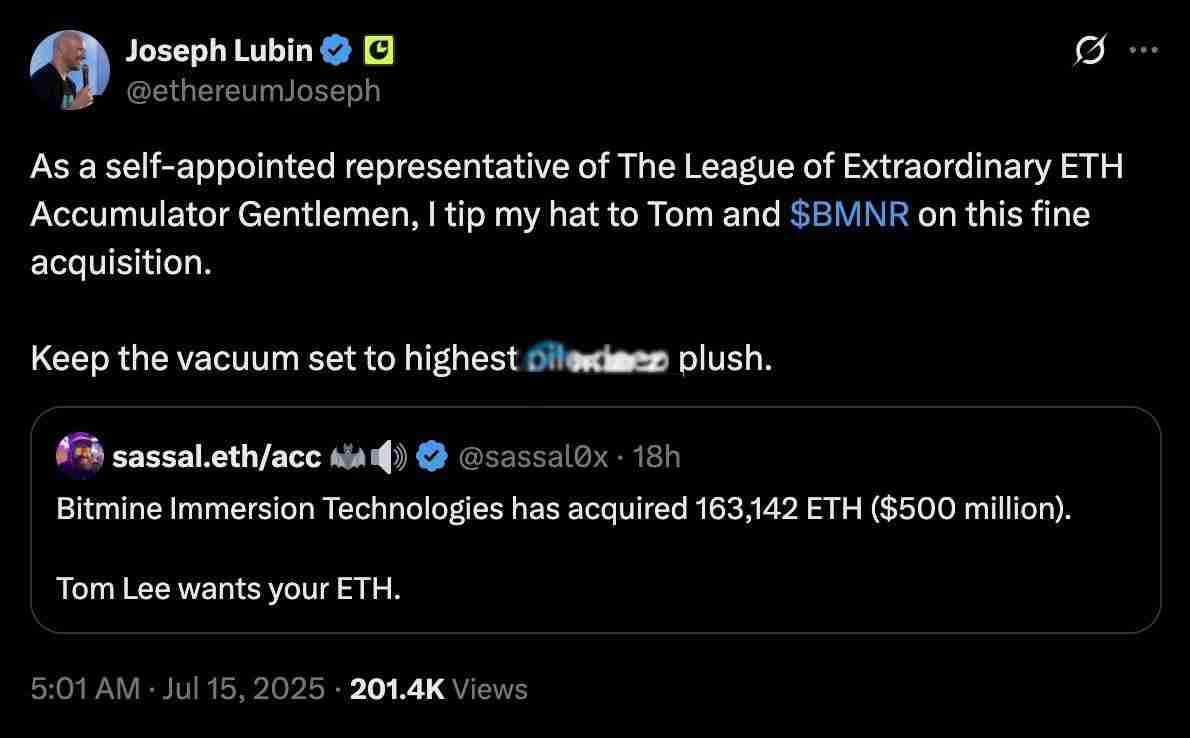Open the sassal.eth/acc display name
Image resolution: width=1190 pixels, height=738 pixels.
click(x=216, y=457)
